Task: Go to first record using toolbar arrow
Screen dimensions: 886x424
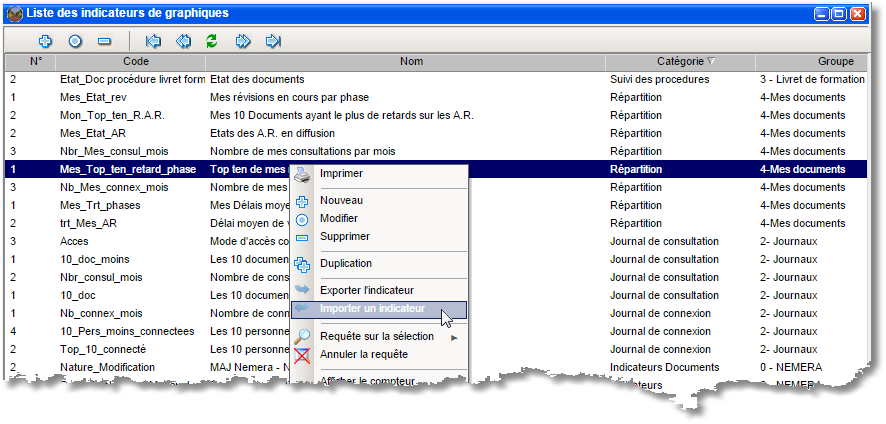Action: point(153,41)
